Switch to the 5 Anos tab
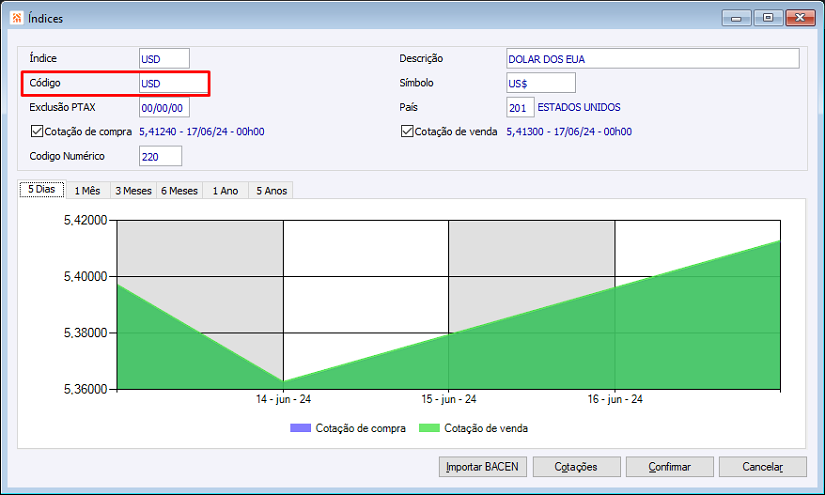The image size is (825, 495). click(271, 190)
